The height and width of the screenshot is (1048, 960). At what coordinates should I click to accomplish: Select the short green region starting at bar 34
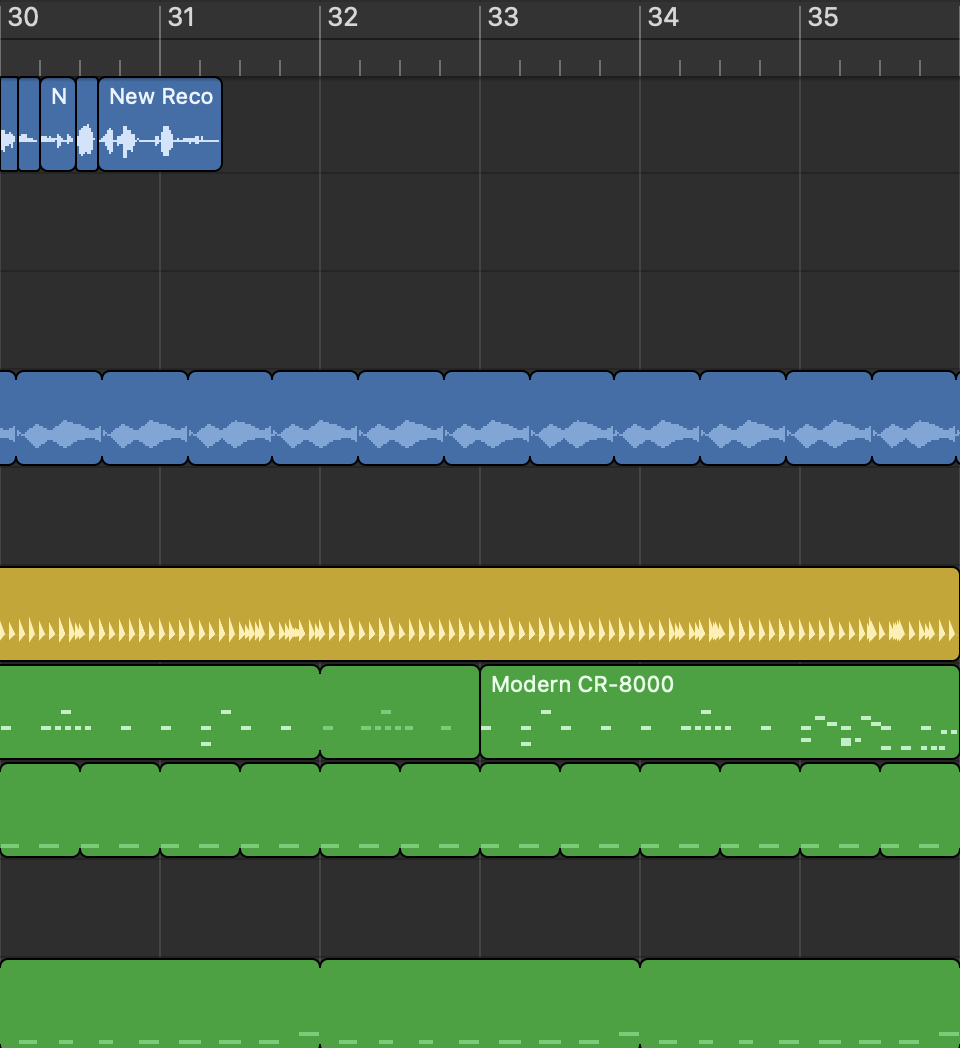(680, 810)
